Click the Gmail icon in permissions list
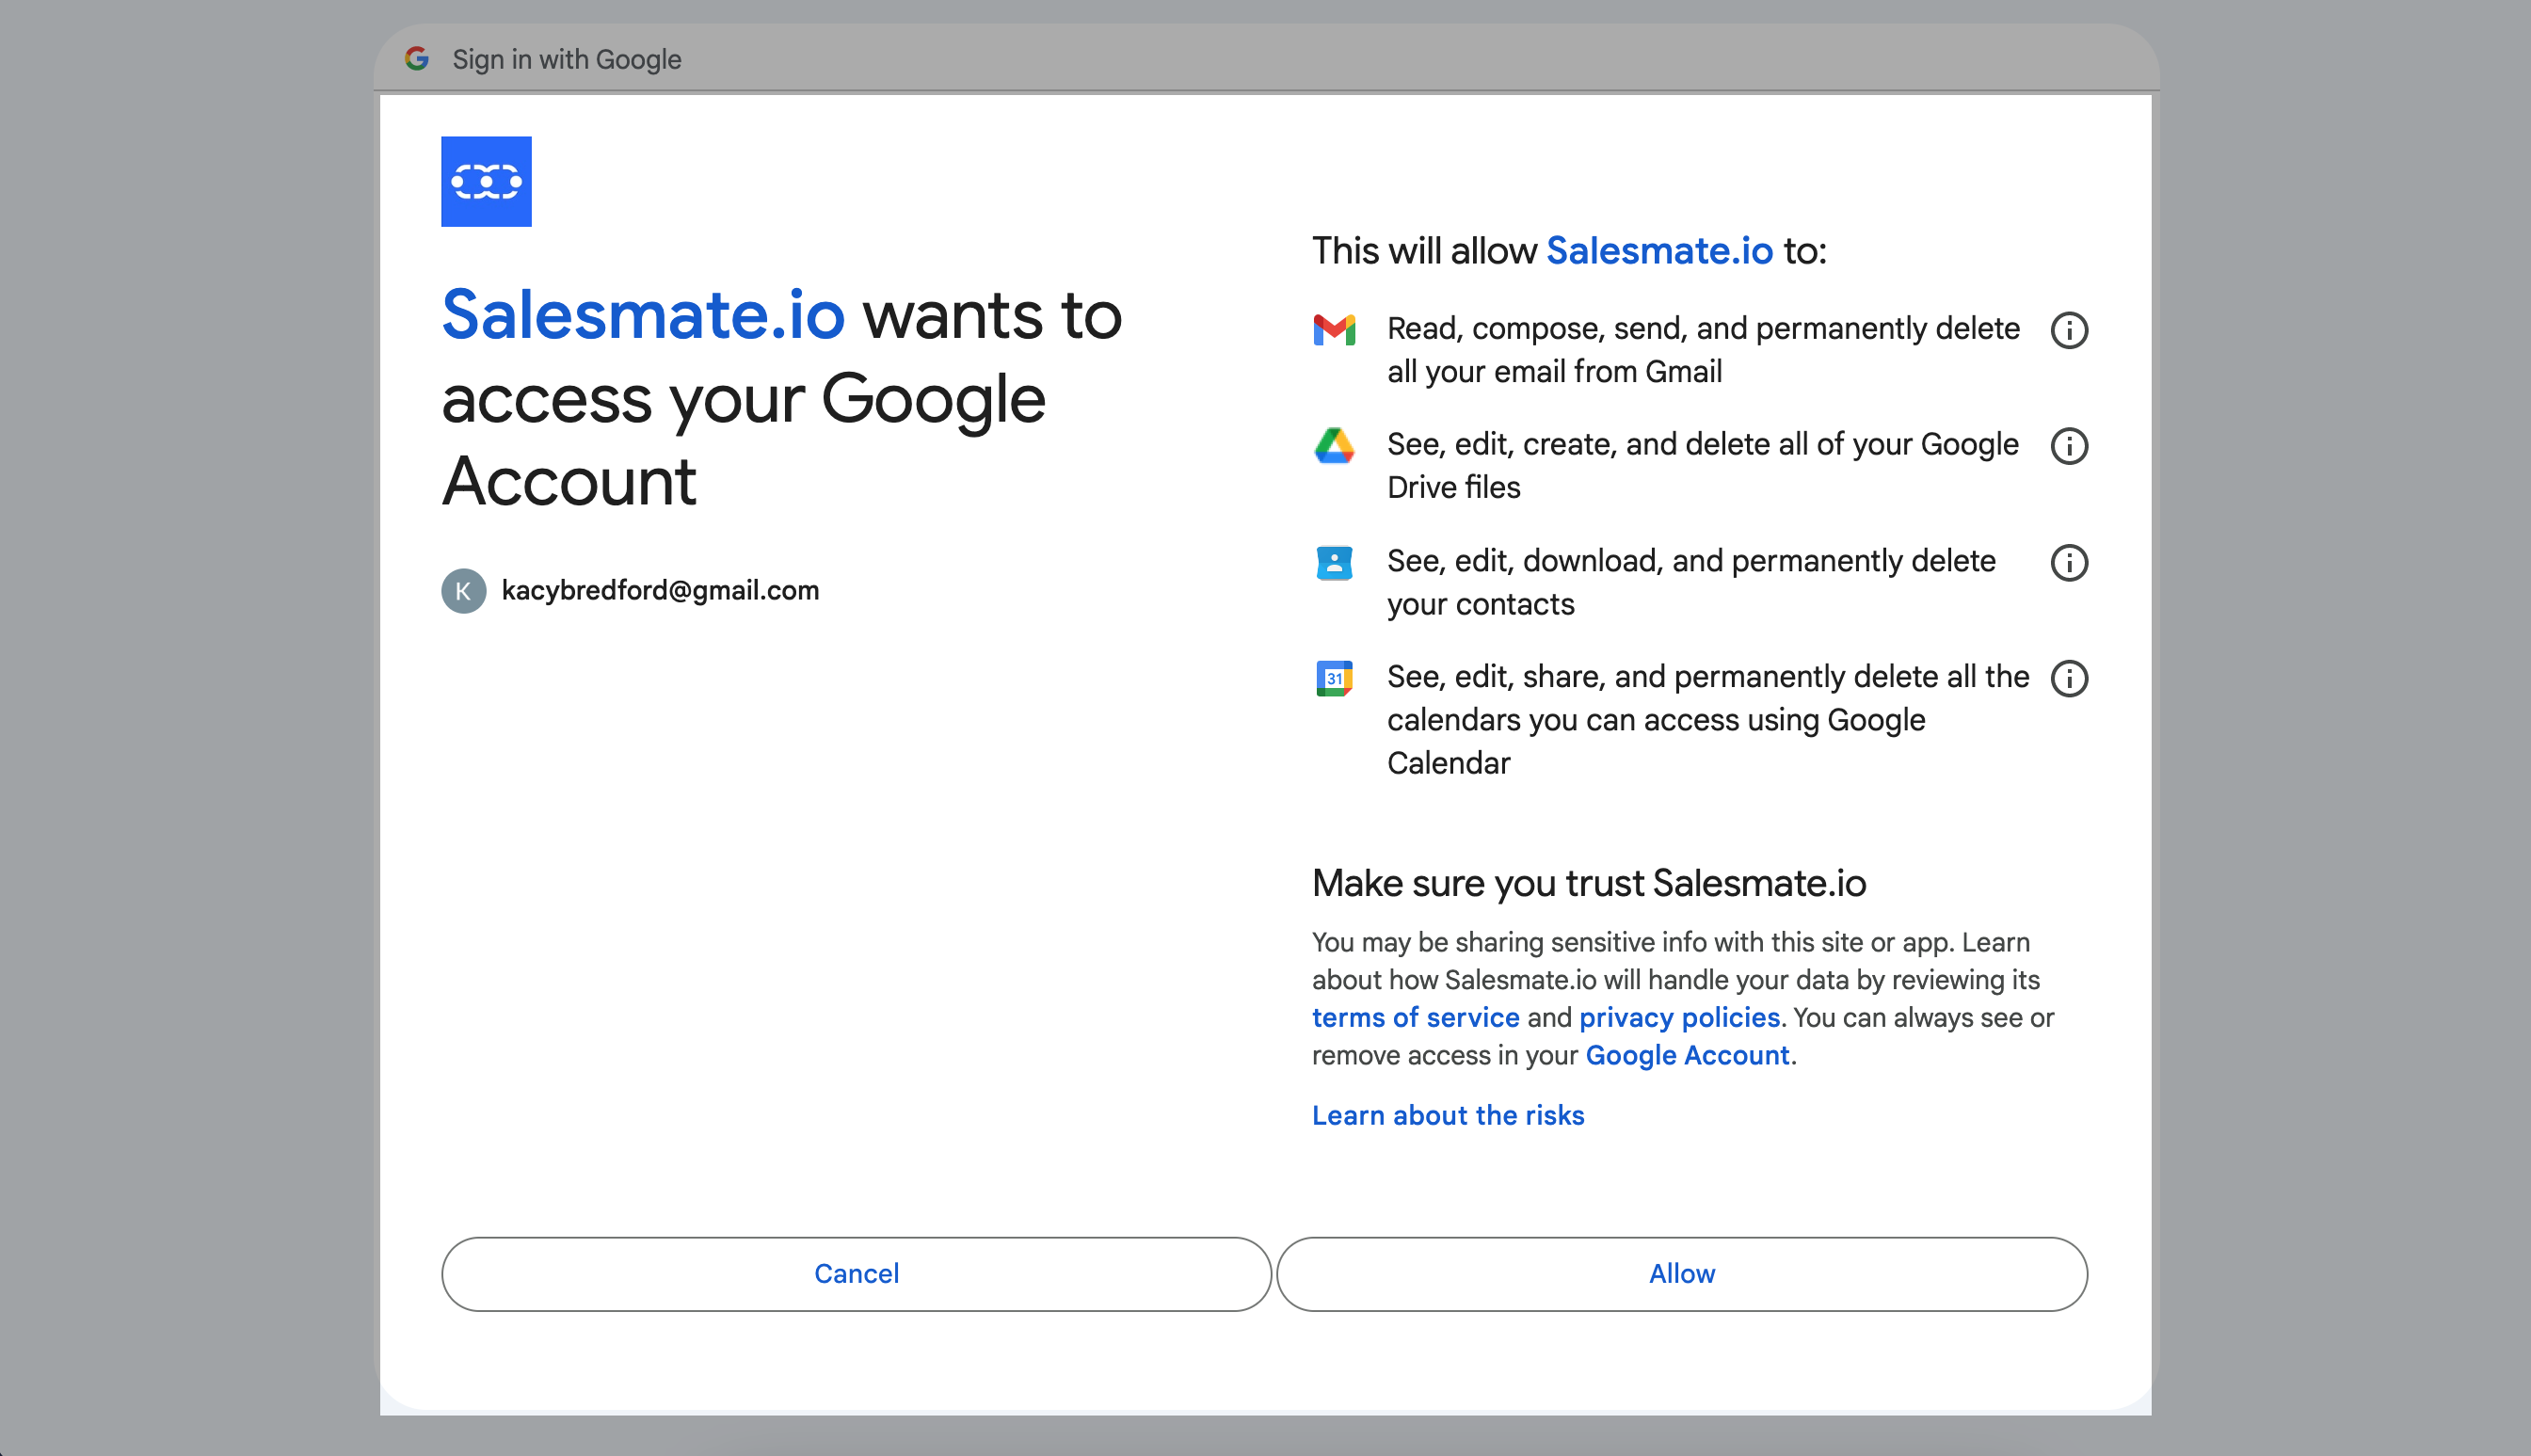 [1334, 330]
